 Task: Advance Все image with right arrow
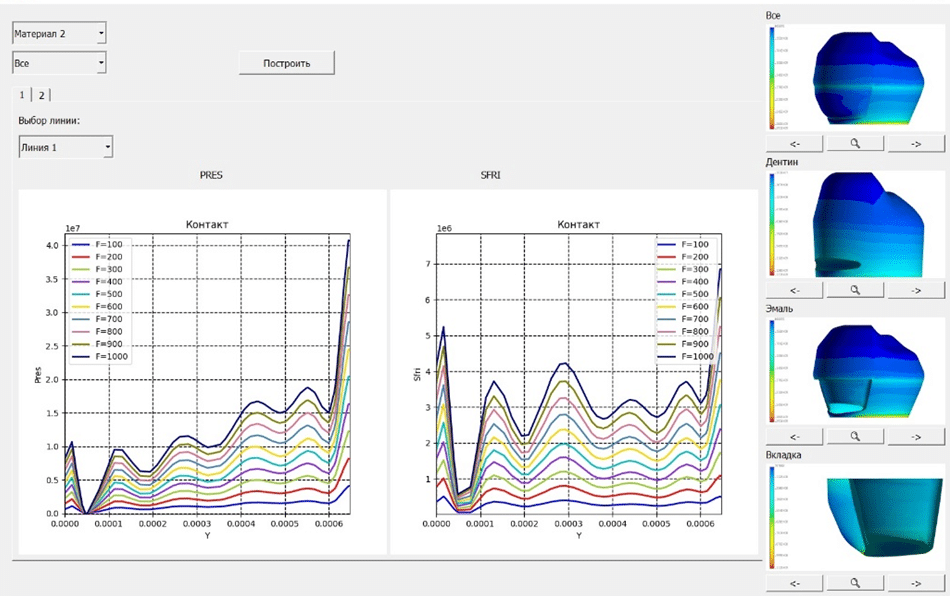tap(916, 144)
